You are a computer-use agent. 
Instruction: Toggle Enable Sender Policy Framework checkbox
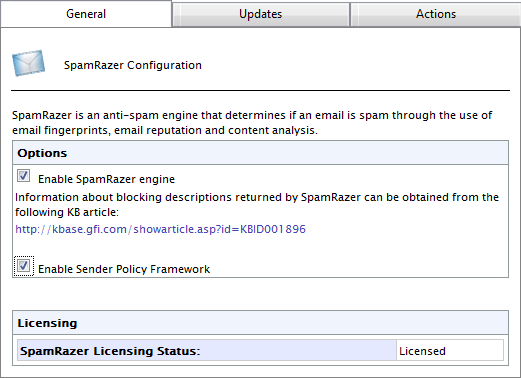(x=23, y=266)
